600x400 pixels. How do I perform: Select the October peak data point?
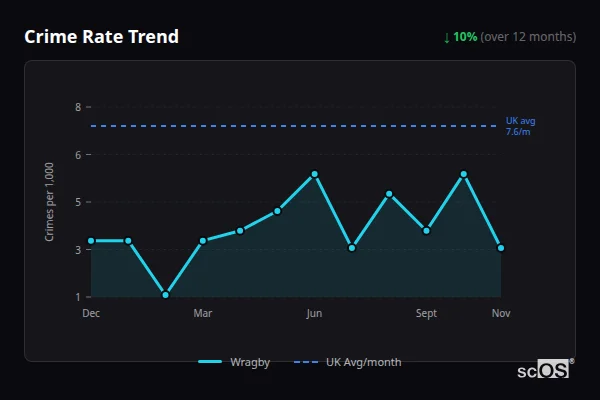[464, 174]
